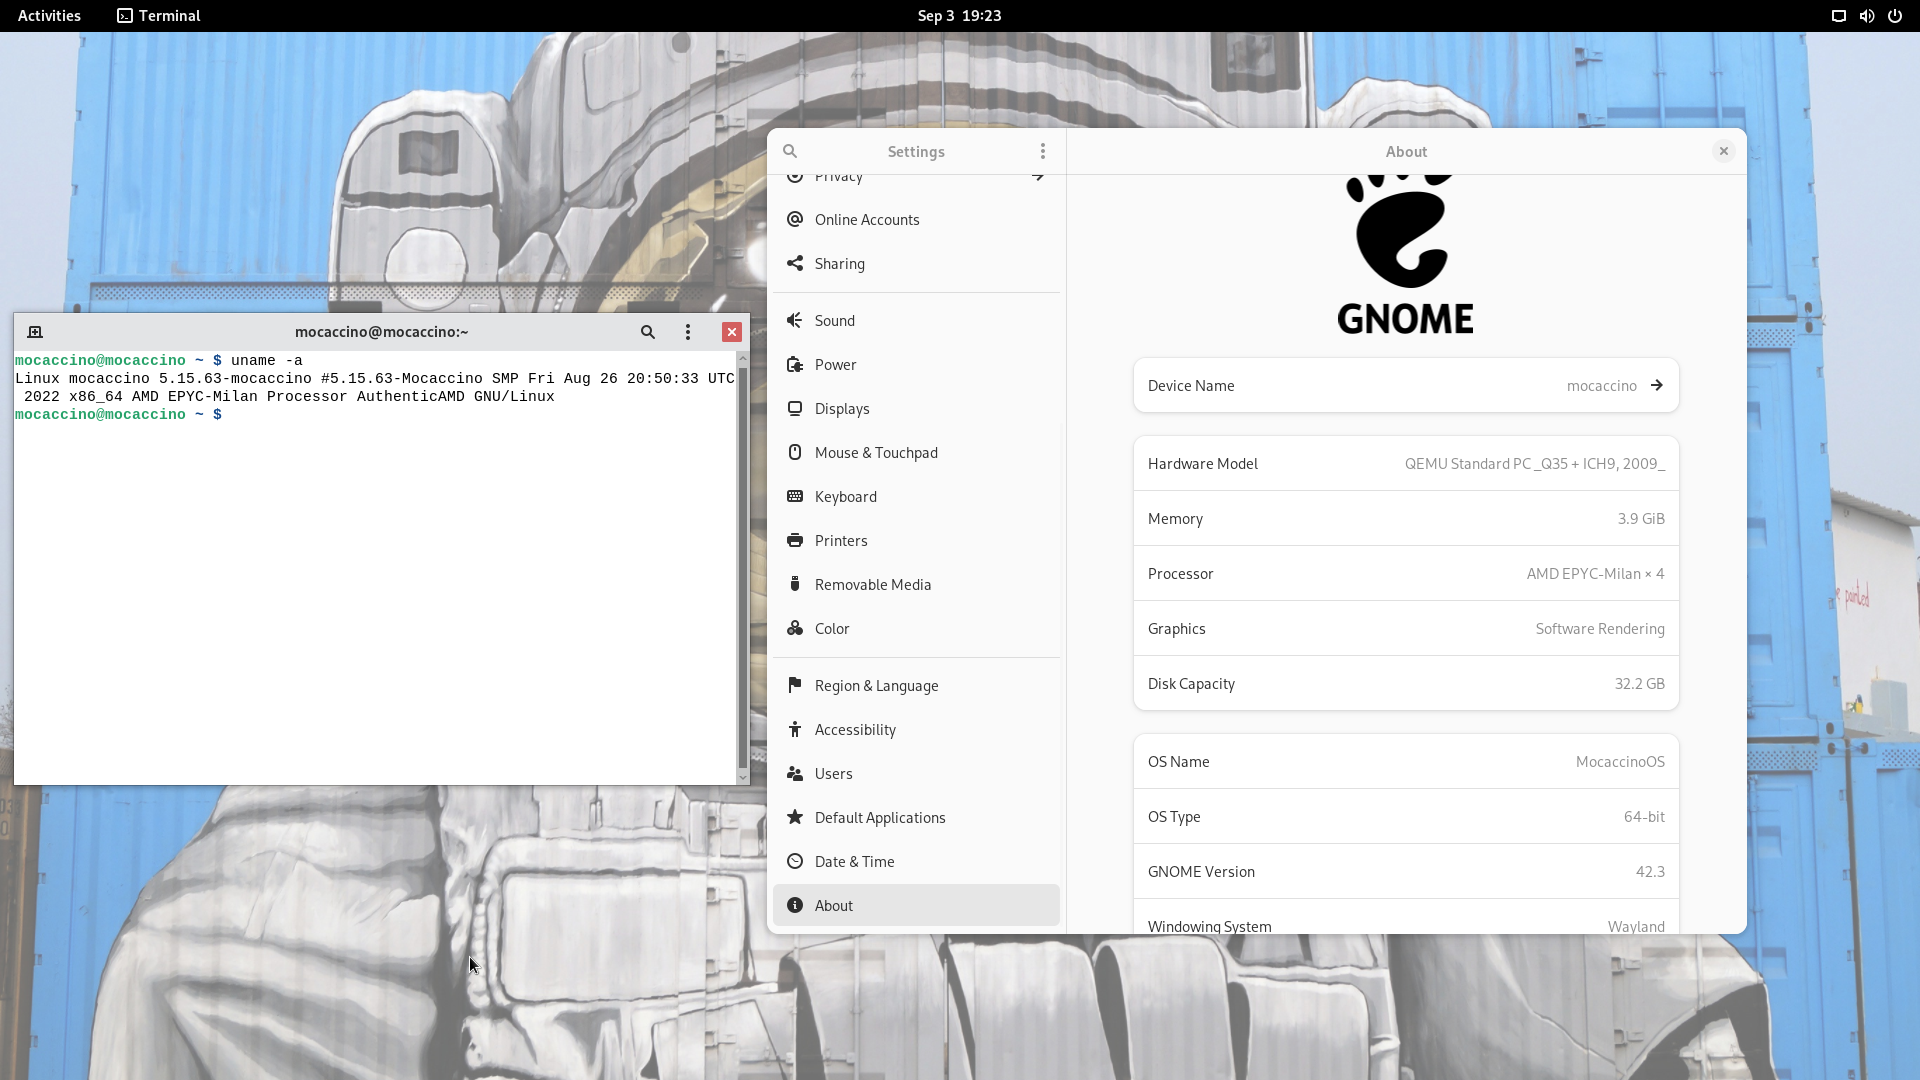Select the Users label in sidebar

[x=834, y=773]
